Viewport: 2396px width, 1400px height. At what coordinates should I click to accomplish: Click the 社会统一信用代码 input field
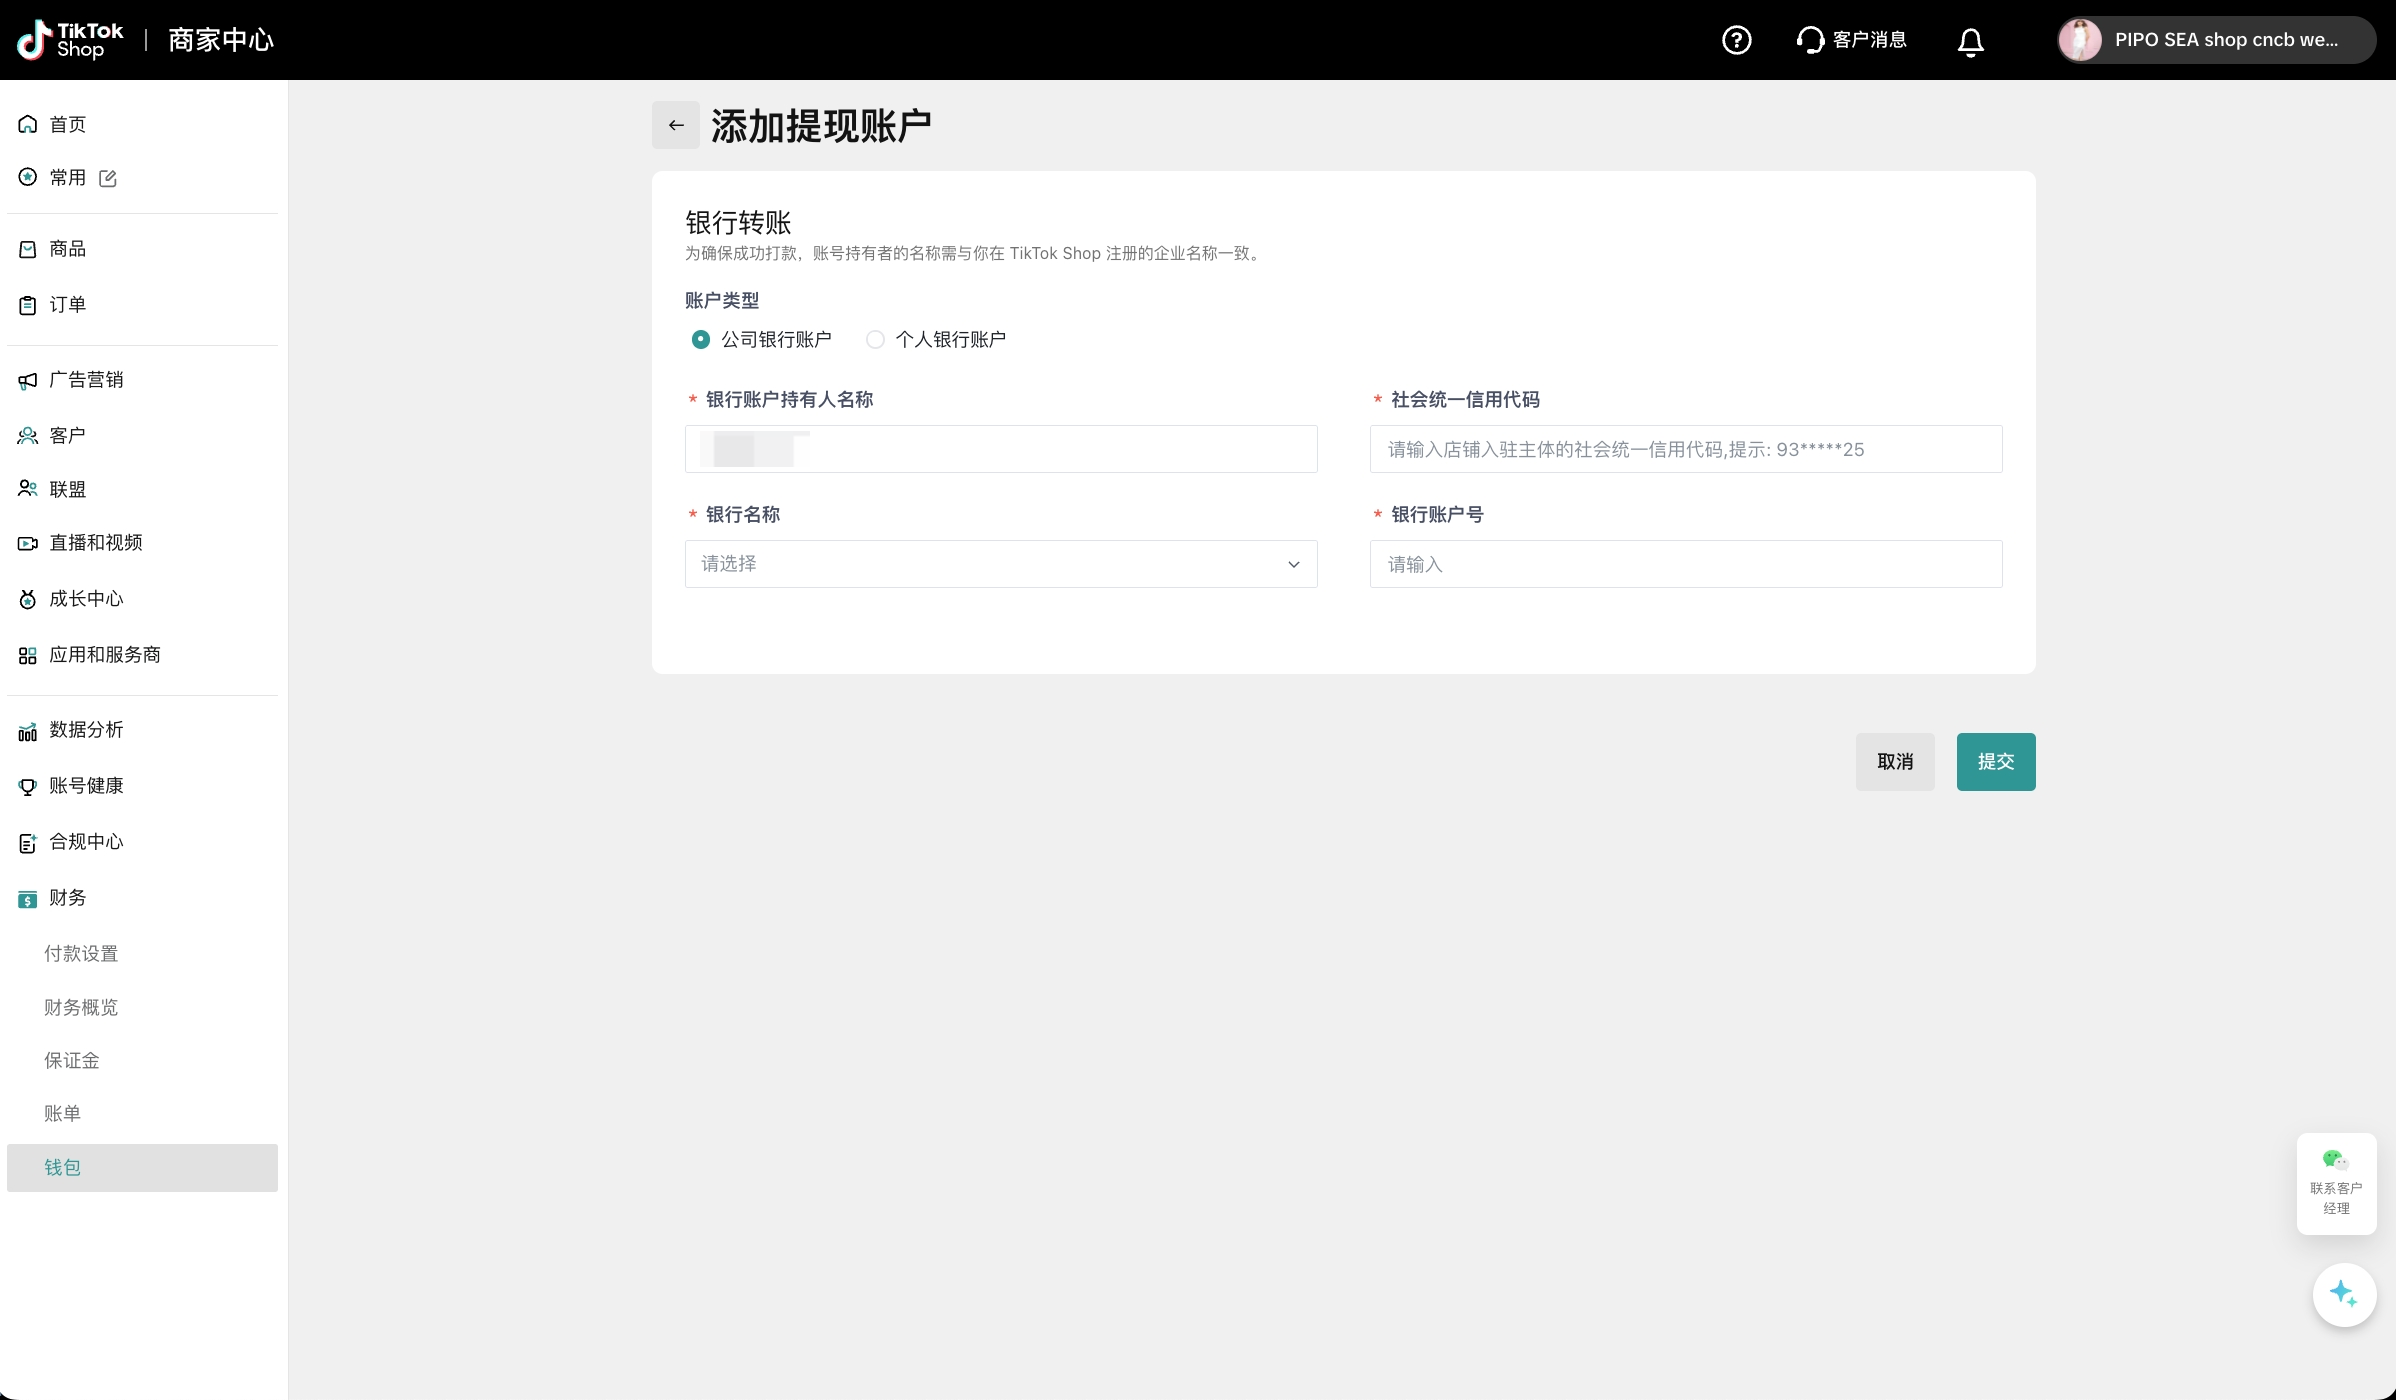coord(1685,449)
